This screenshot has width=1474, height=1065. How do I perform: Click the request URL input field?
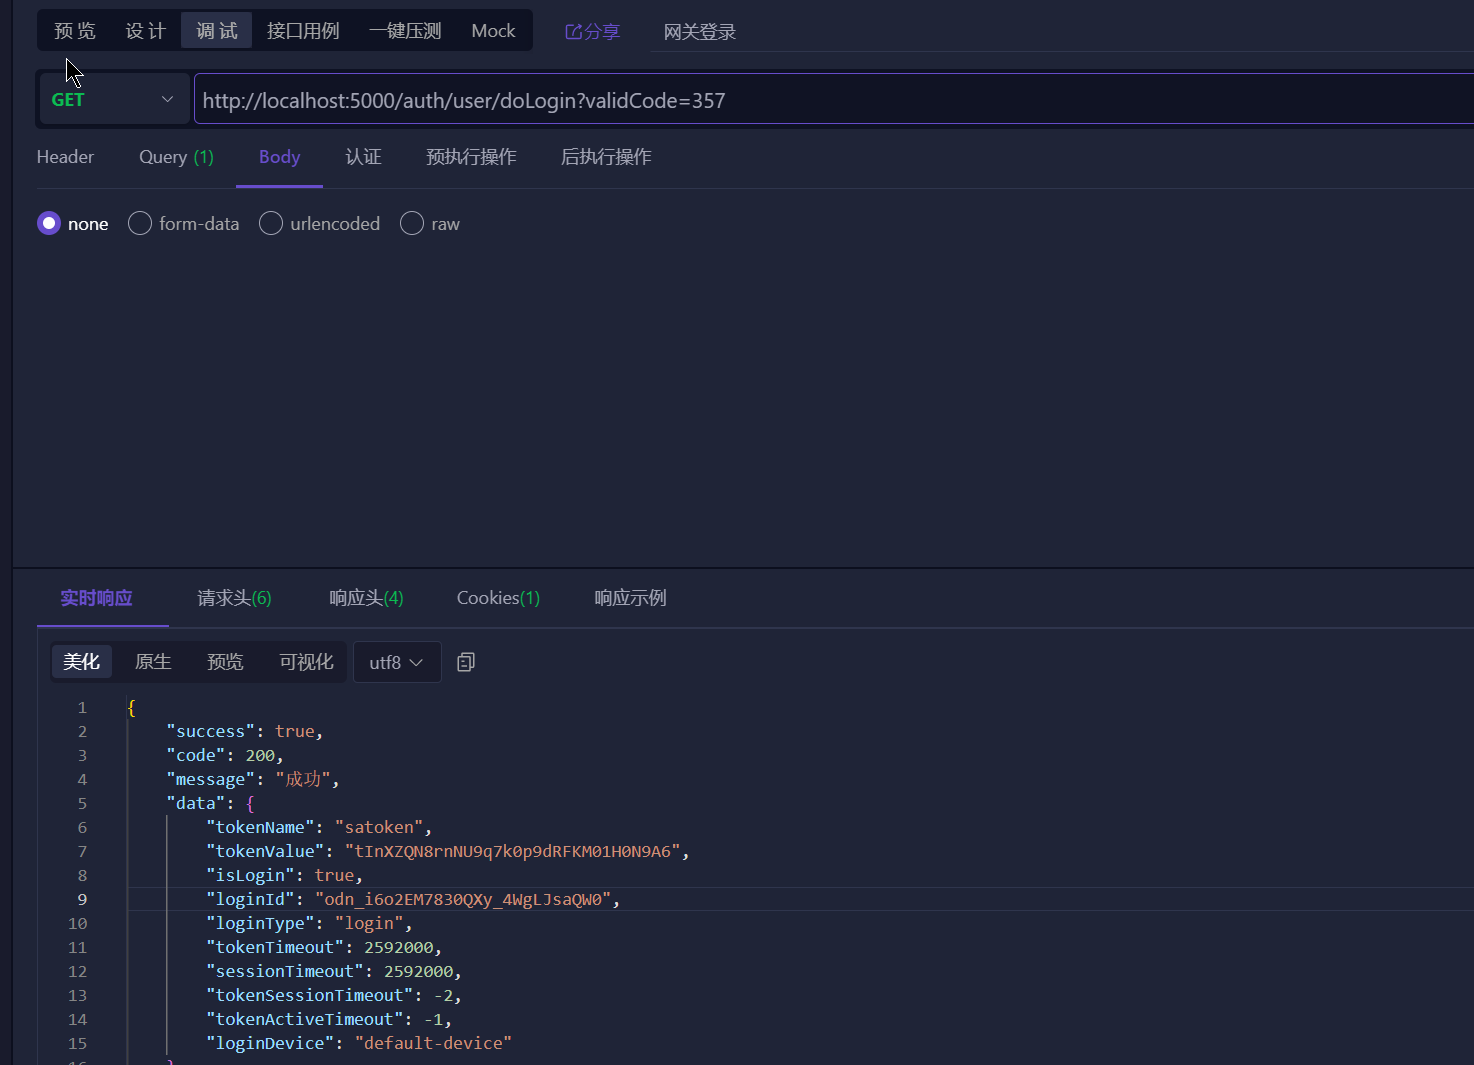pos(834,100)
